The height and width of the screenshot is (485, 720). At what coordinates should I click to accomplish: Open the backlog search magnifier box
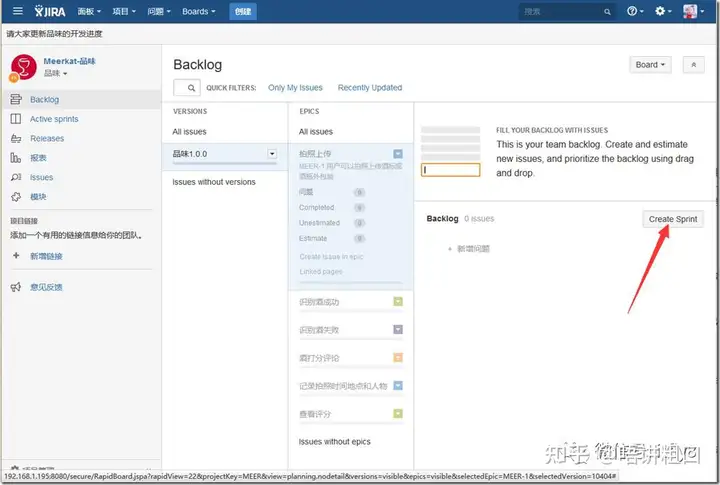[186, 87]
